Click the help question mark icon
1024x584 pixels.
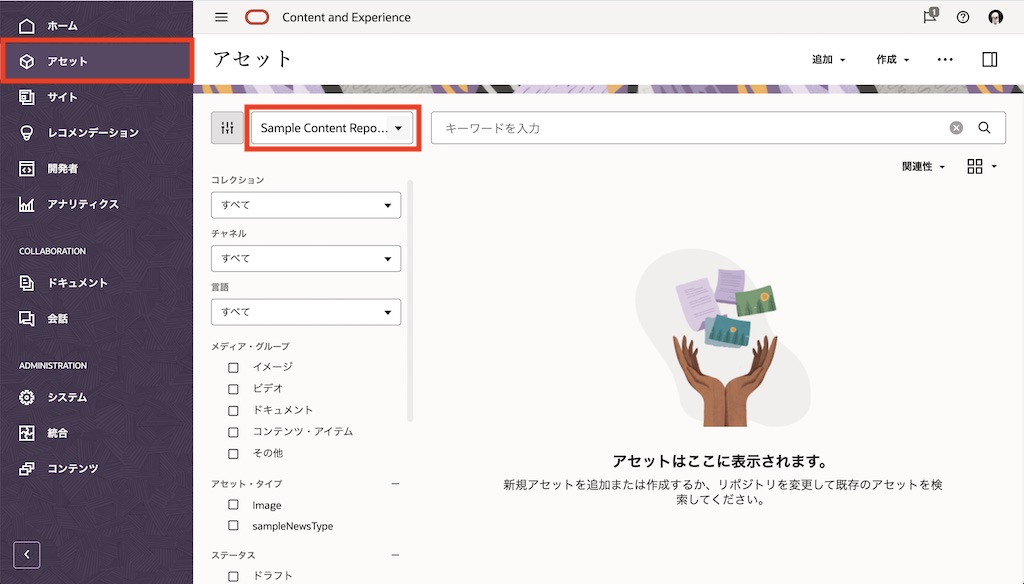[x=963, y=17]
